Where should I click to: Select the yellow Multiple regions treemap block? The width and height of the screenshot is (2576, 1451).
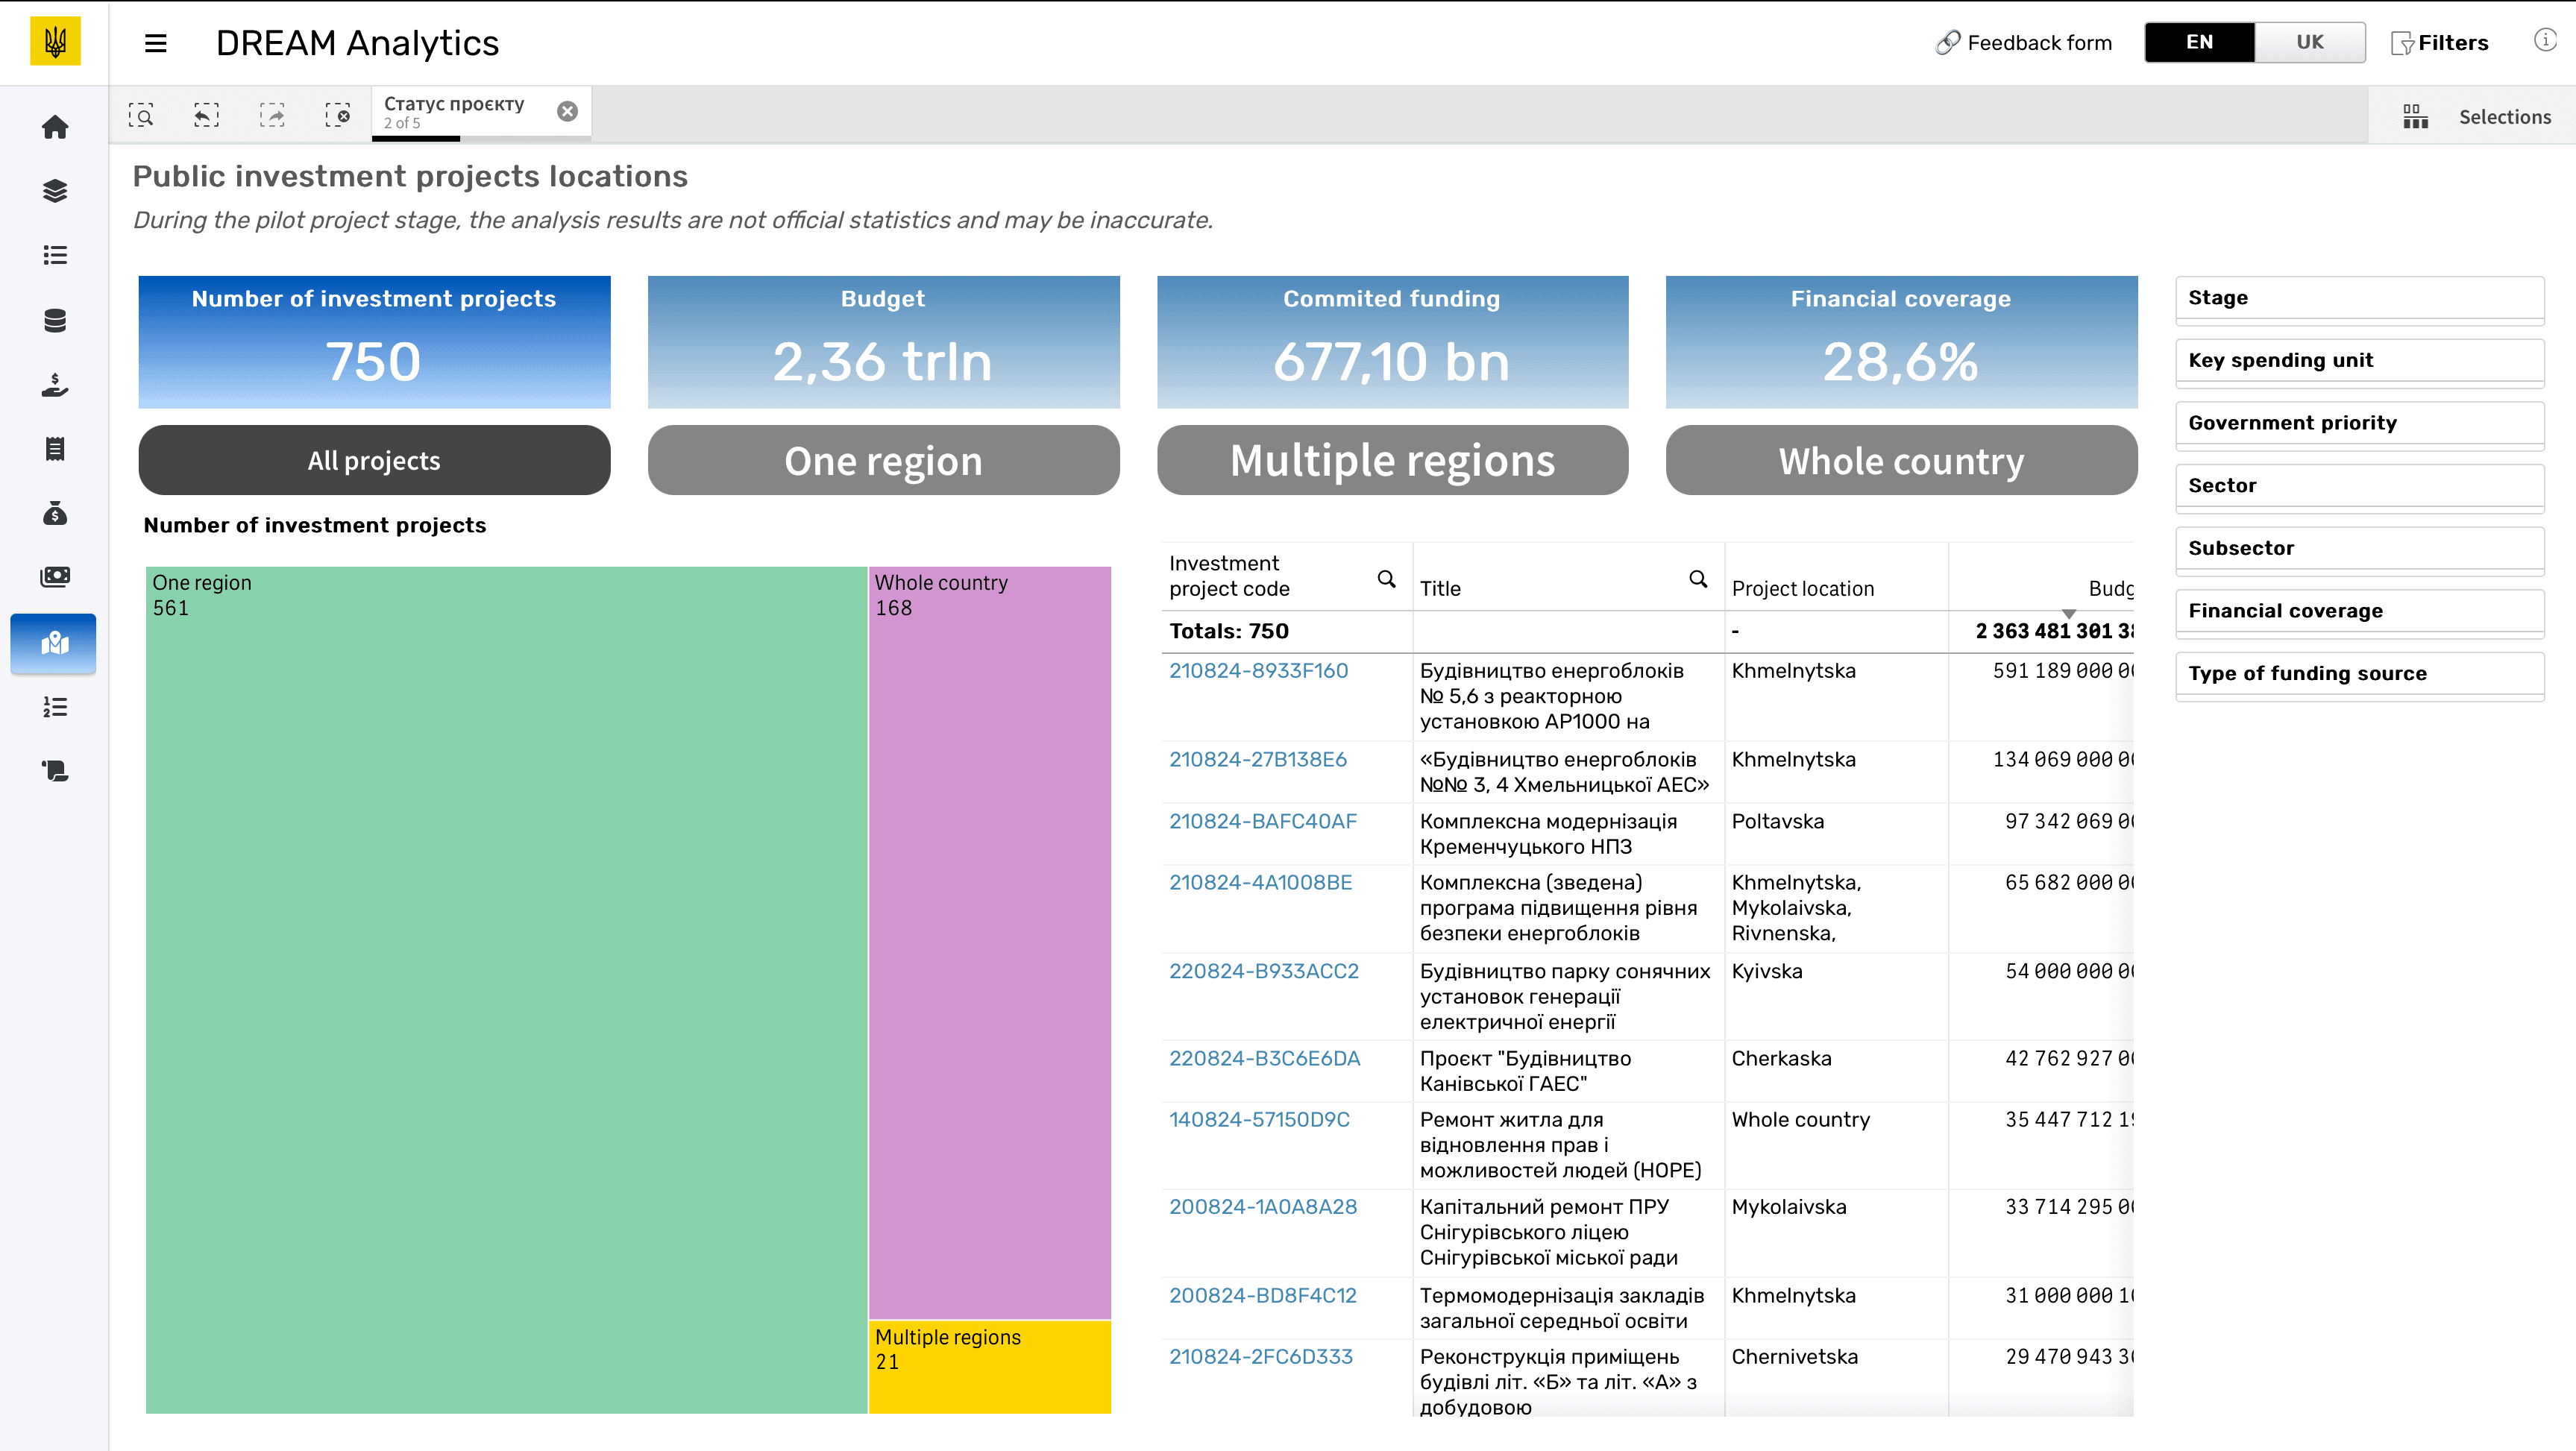click(989, 1367)
